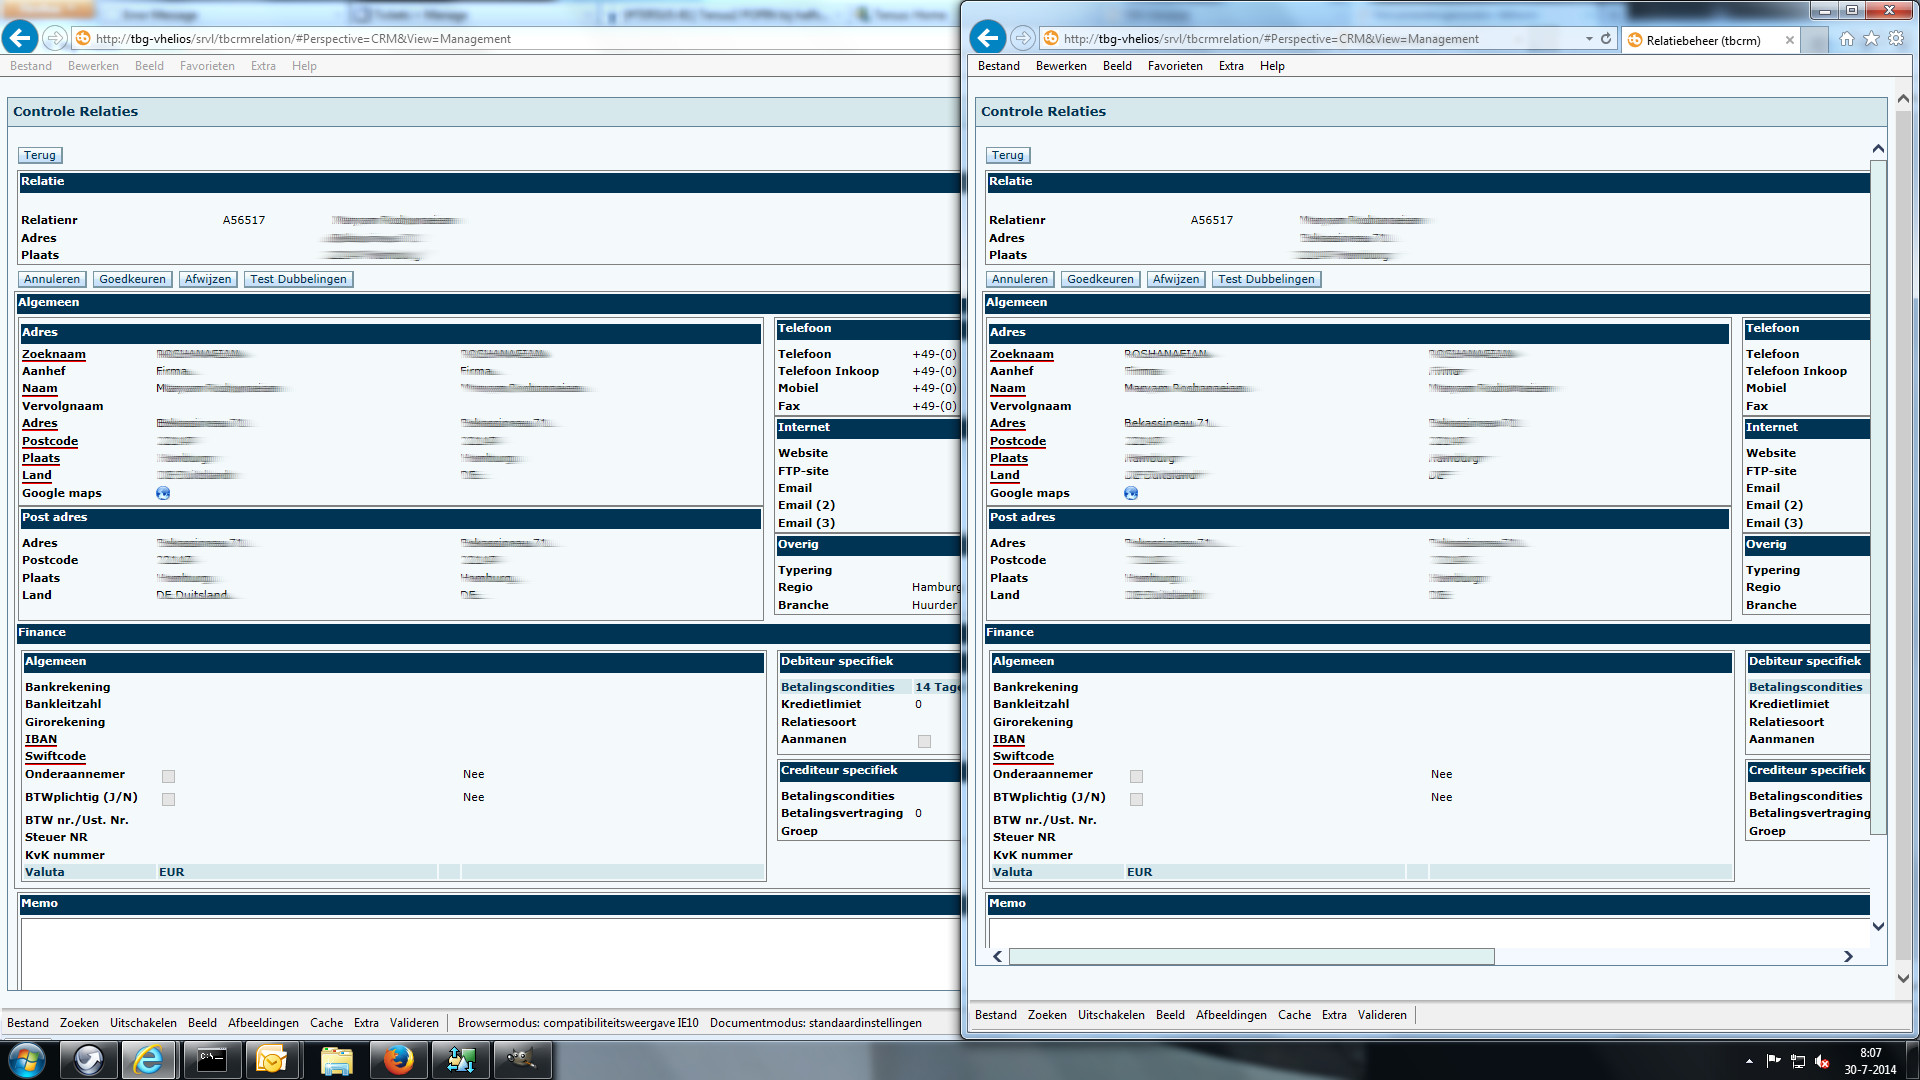Screen dimensions: 1920x1080
Task: Open the Favorites star icon
Action: [1871, 39]
